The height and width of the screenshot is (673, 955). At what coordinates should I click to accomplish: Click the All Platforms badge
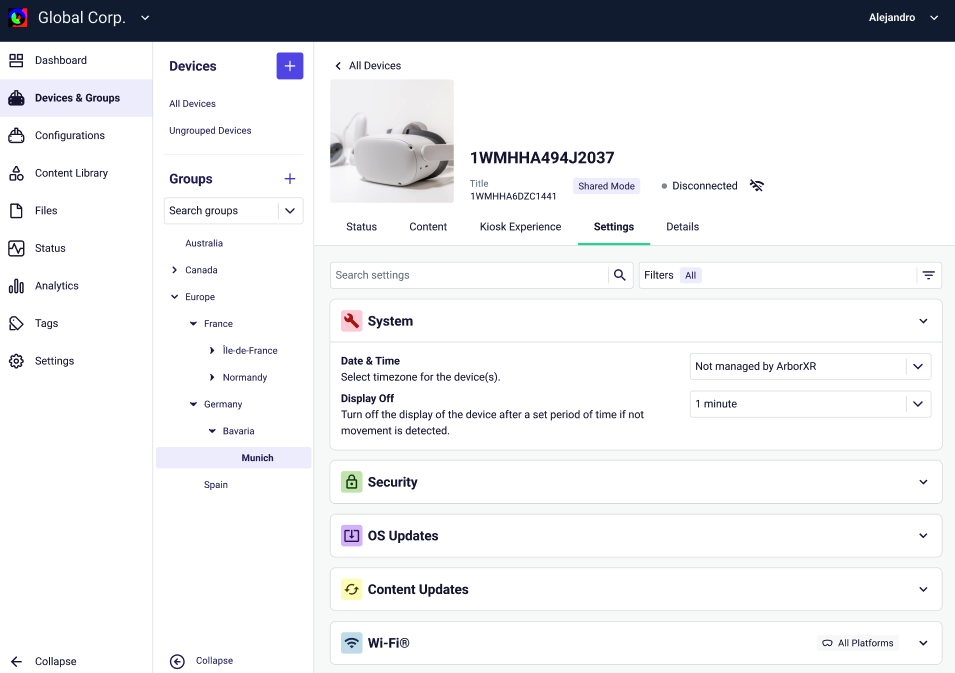pyautogui.click(x=858, y=643)
